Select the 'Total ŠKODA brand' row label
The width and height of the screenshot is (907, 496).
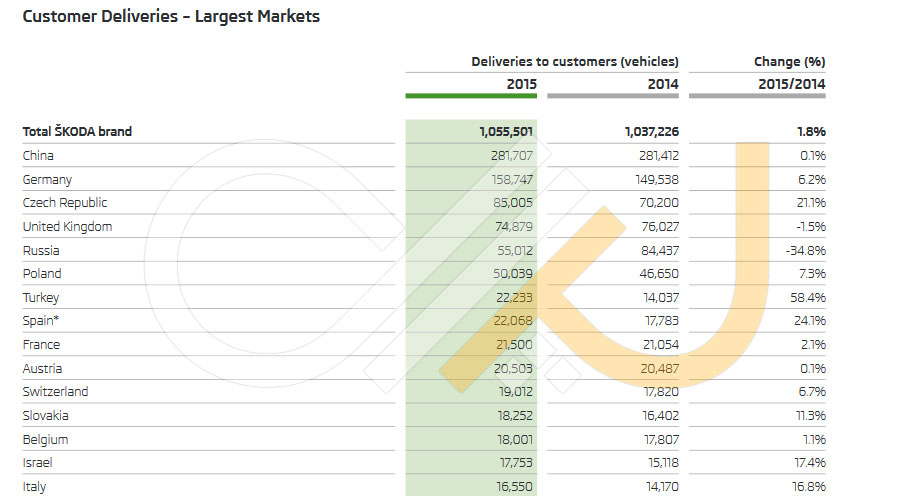78,131
